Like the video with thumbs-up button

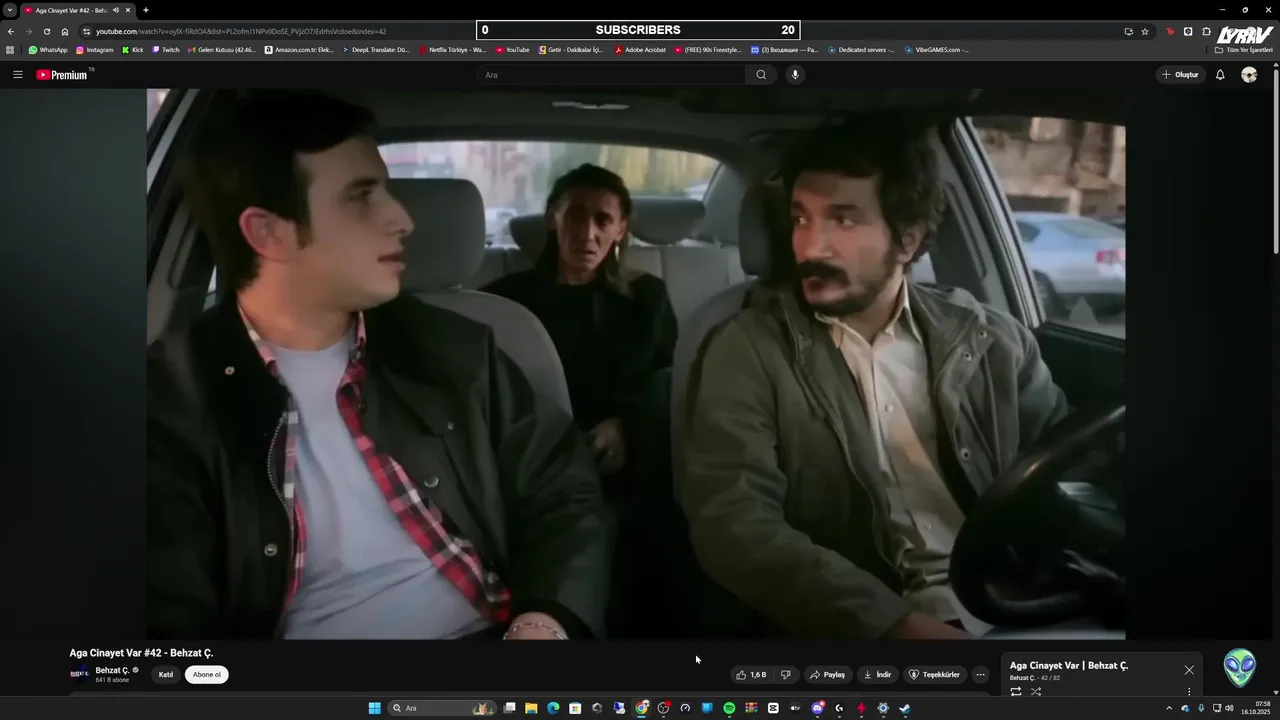751,675
